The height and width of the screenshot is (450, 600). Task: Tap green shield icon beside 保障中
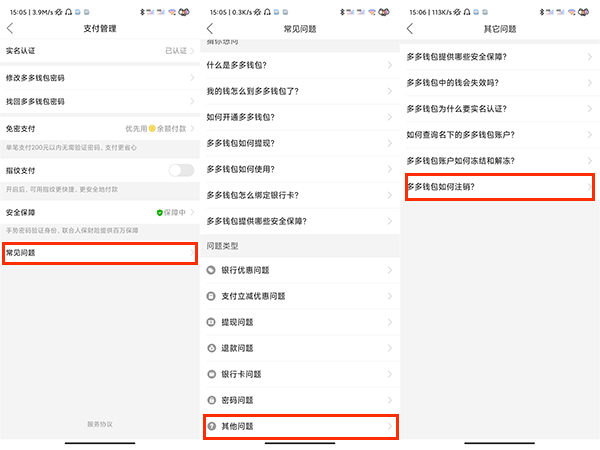(159, 213)
